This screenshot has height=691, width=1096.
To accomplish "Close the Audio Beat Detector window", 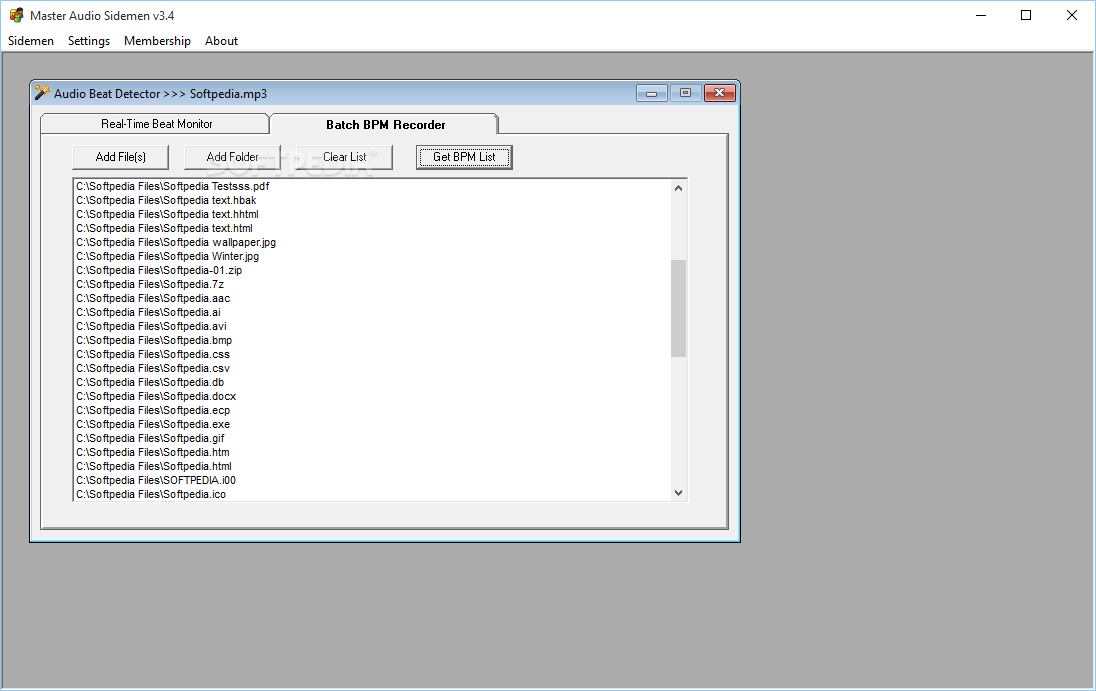I will click(719, 93).
